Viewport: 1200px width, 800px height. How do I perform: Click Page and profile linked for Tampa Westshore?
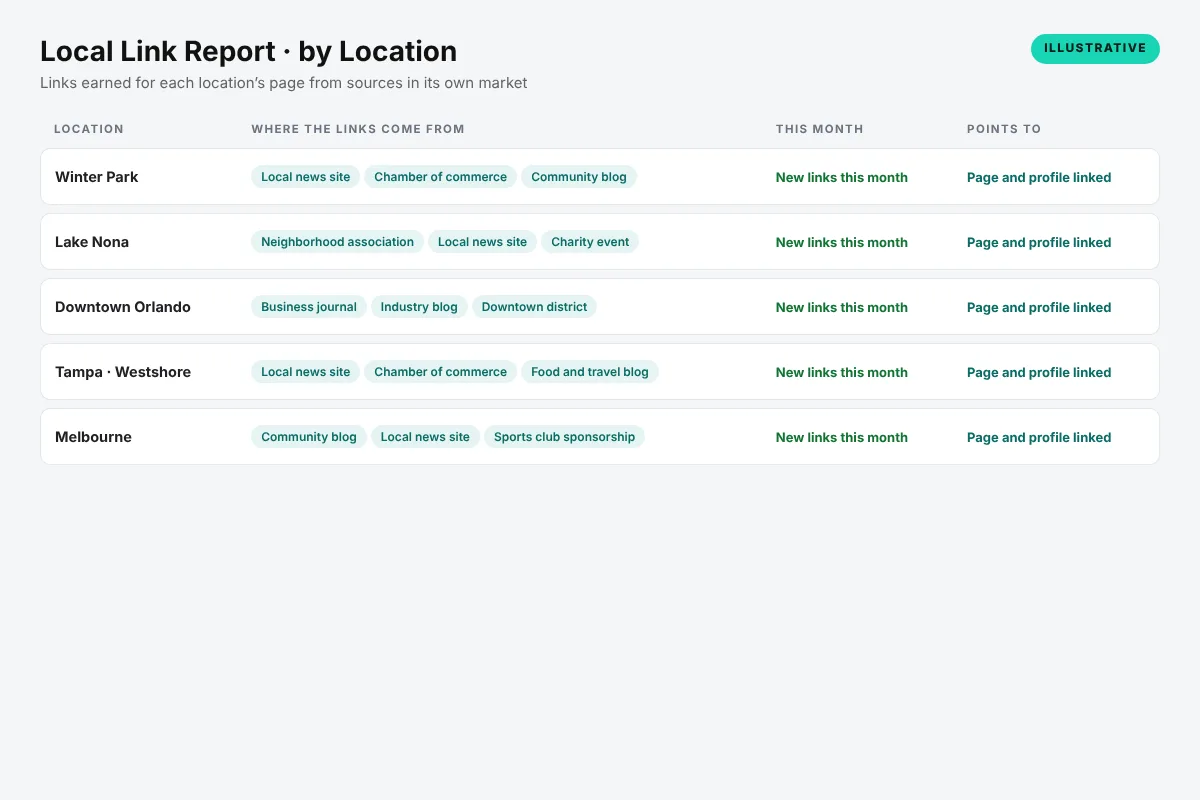point(1039,372)
